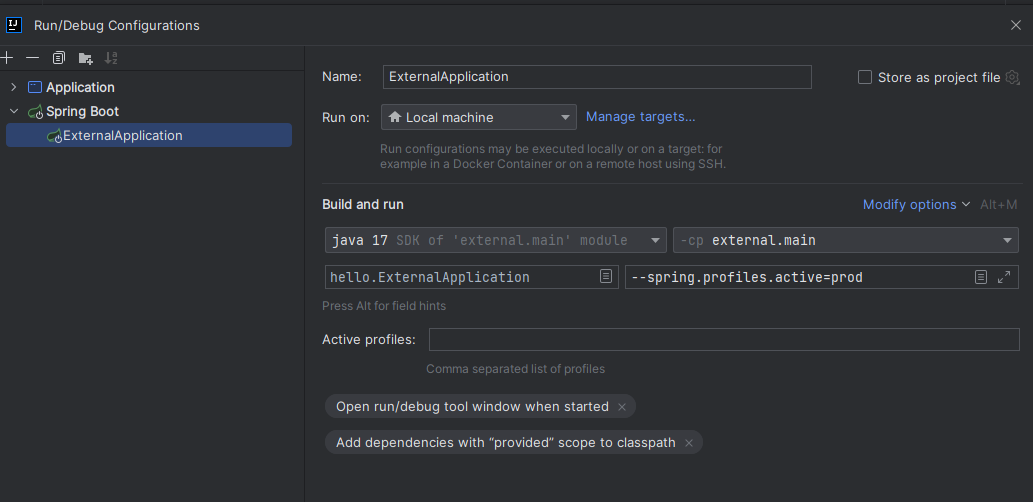The height and width of the screenshot is (502, 1033).
Task: Open gear settings beside Store as project file
Action: [1013, 77]
